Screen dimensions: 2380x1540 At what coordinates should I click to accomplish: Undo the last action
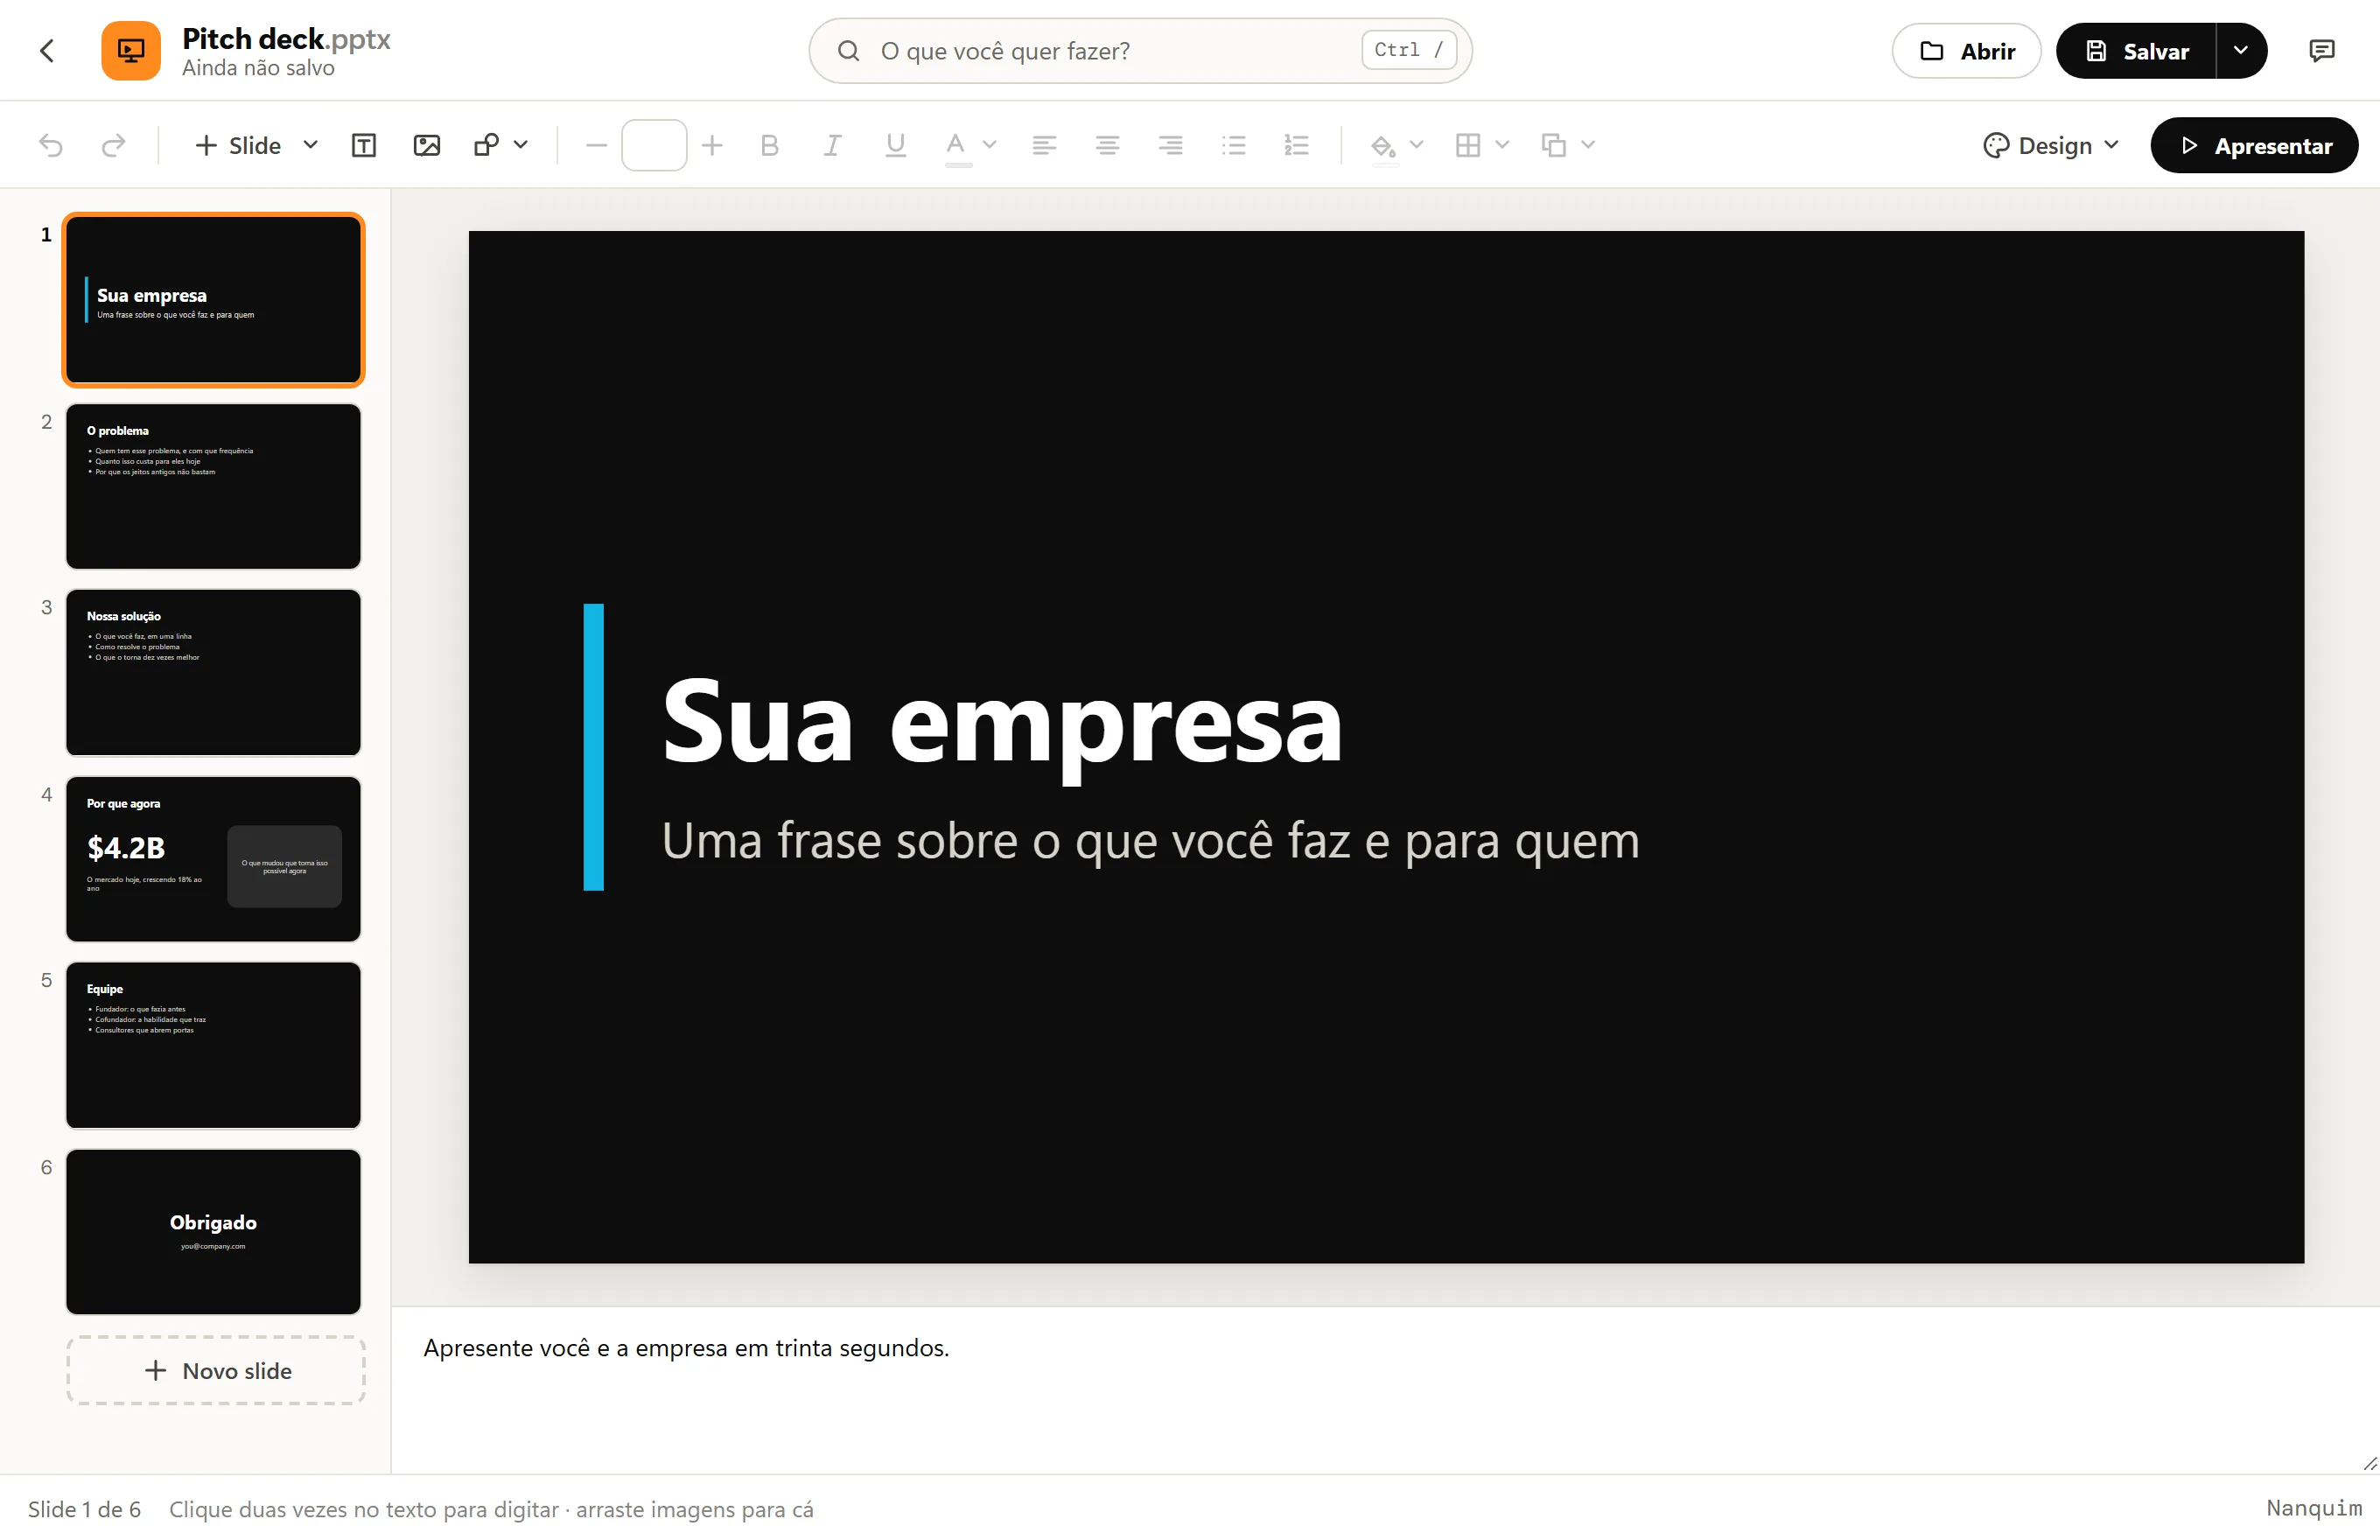(x=51, y=146)
